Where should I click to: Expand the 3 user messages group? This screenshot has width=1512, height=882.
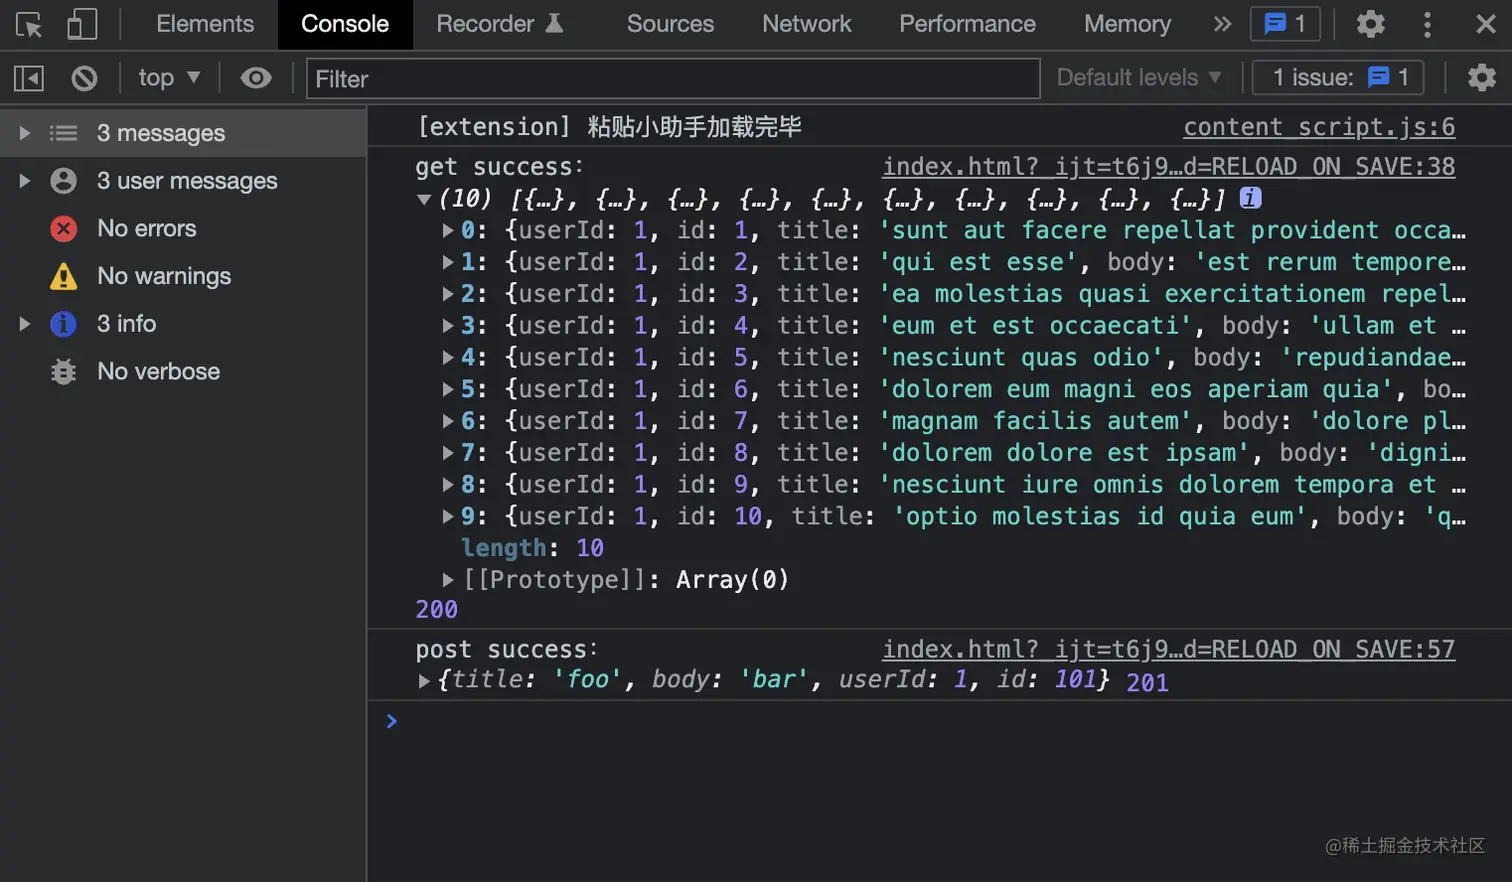pyautogui.click(x=25, y=181)
